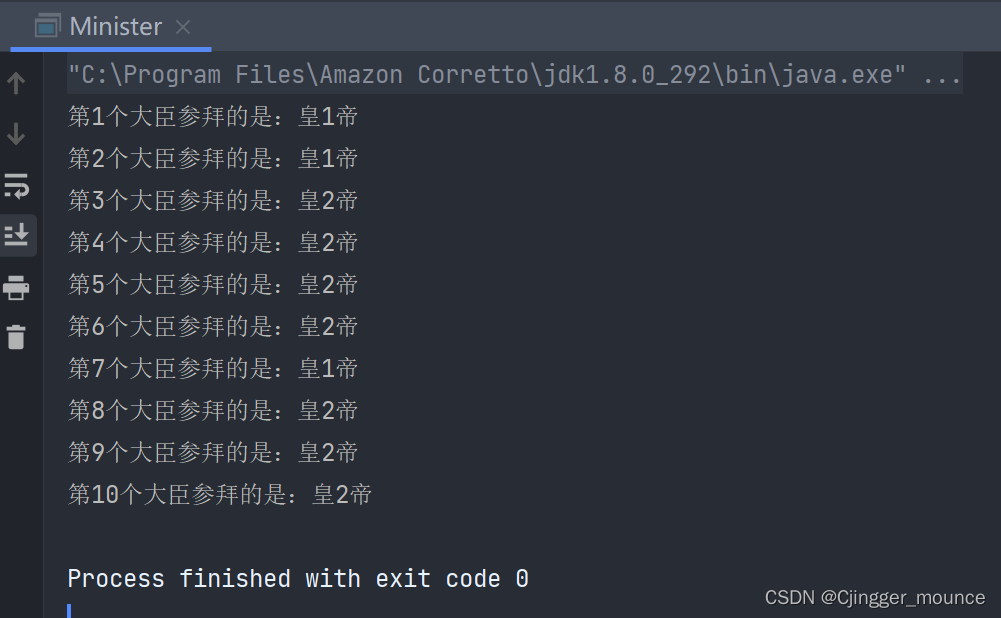
Task: Click output line for 第10个大臣
Action: coord(220,495)
